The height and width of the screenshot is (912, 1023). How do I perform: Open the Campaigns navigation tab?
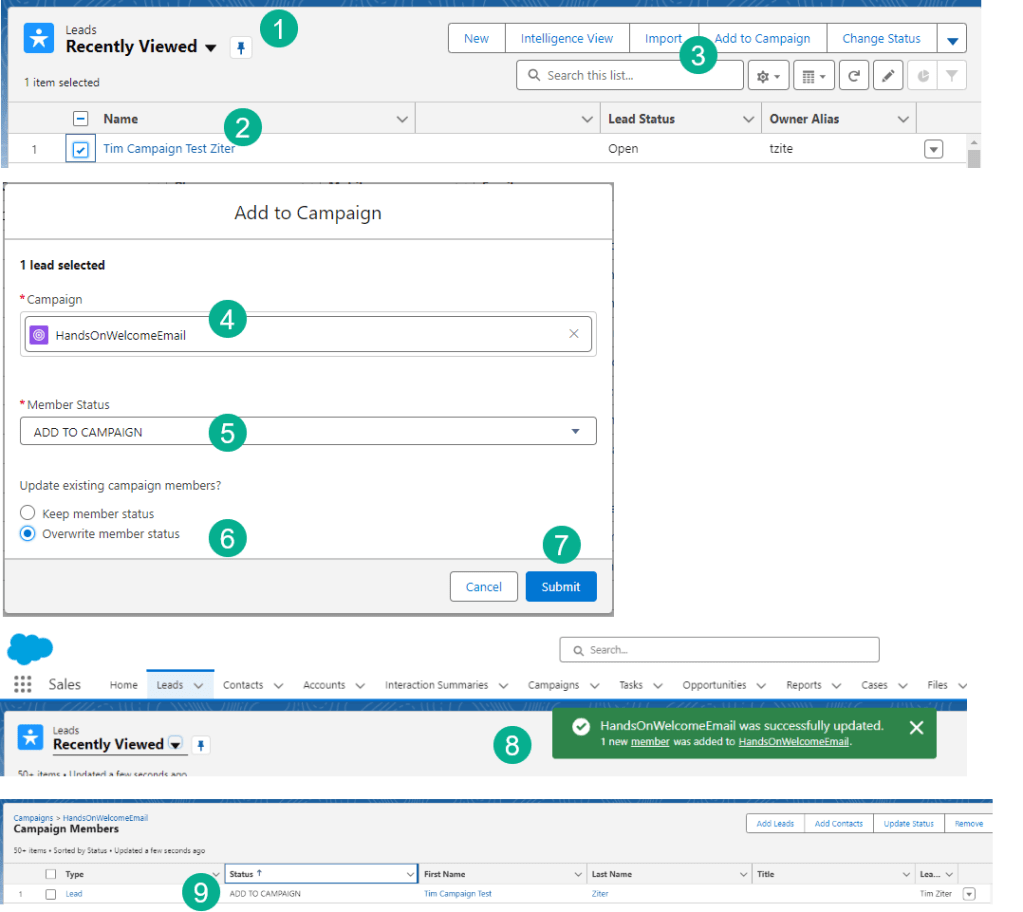(x=553, y=685)
